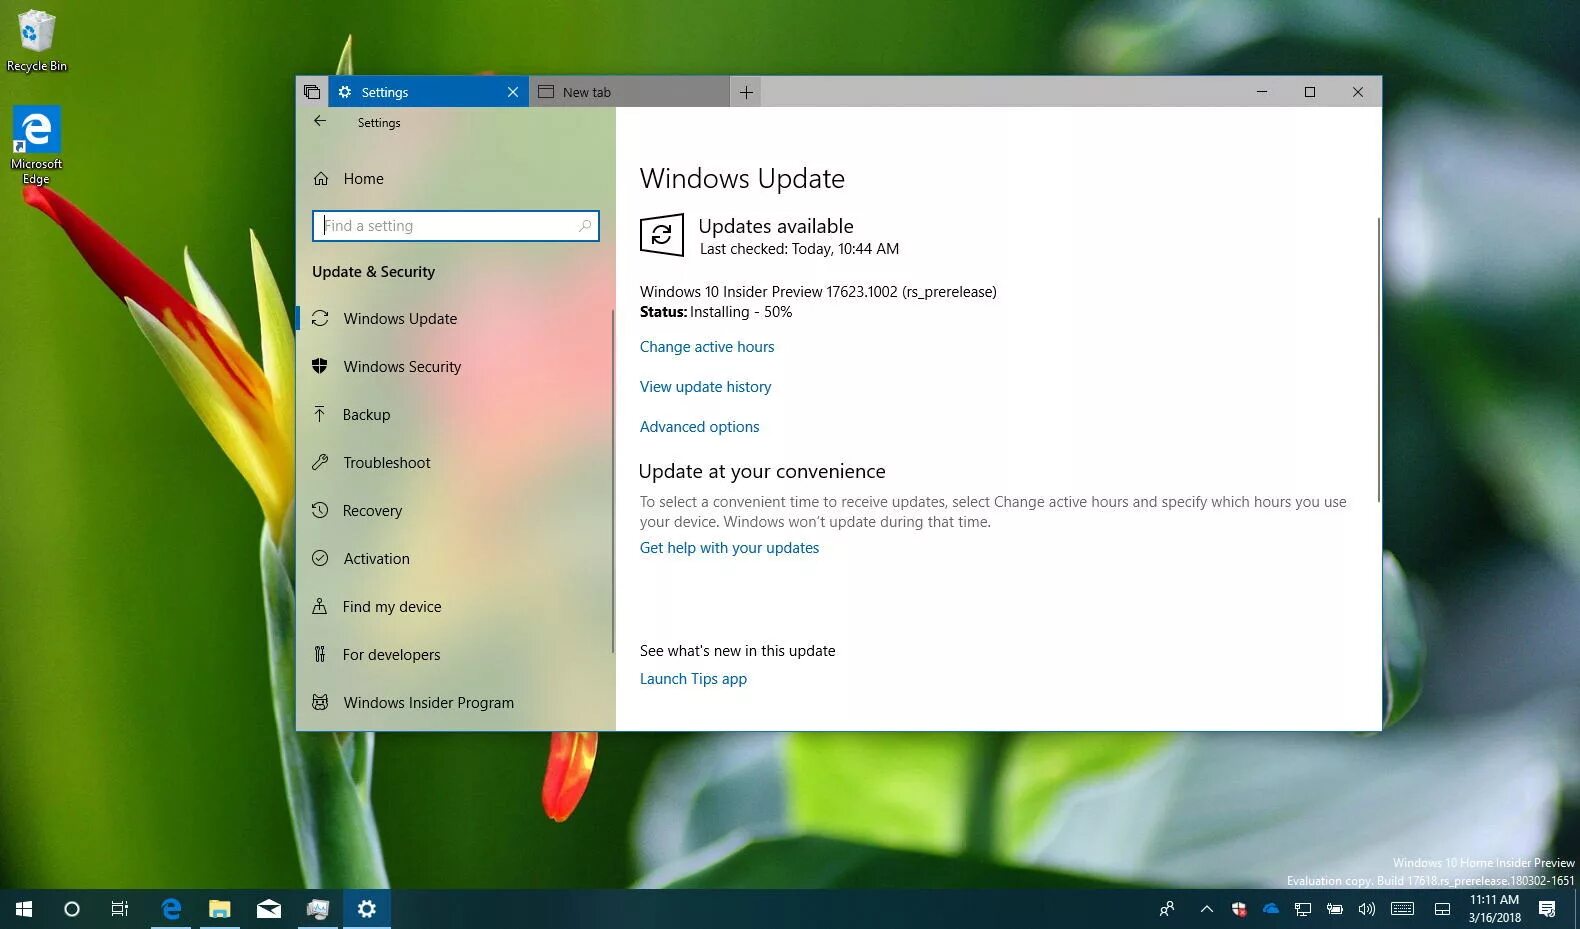Image resolution: width=1580 pixels, height=929 pixels.
Task: Click the taskbar clock showing 11:11 AM
Action: point(1494,909)
